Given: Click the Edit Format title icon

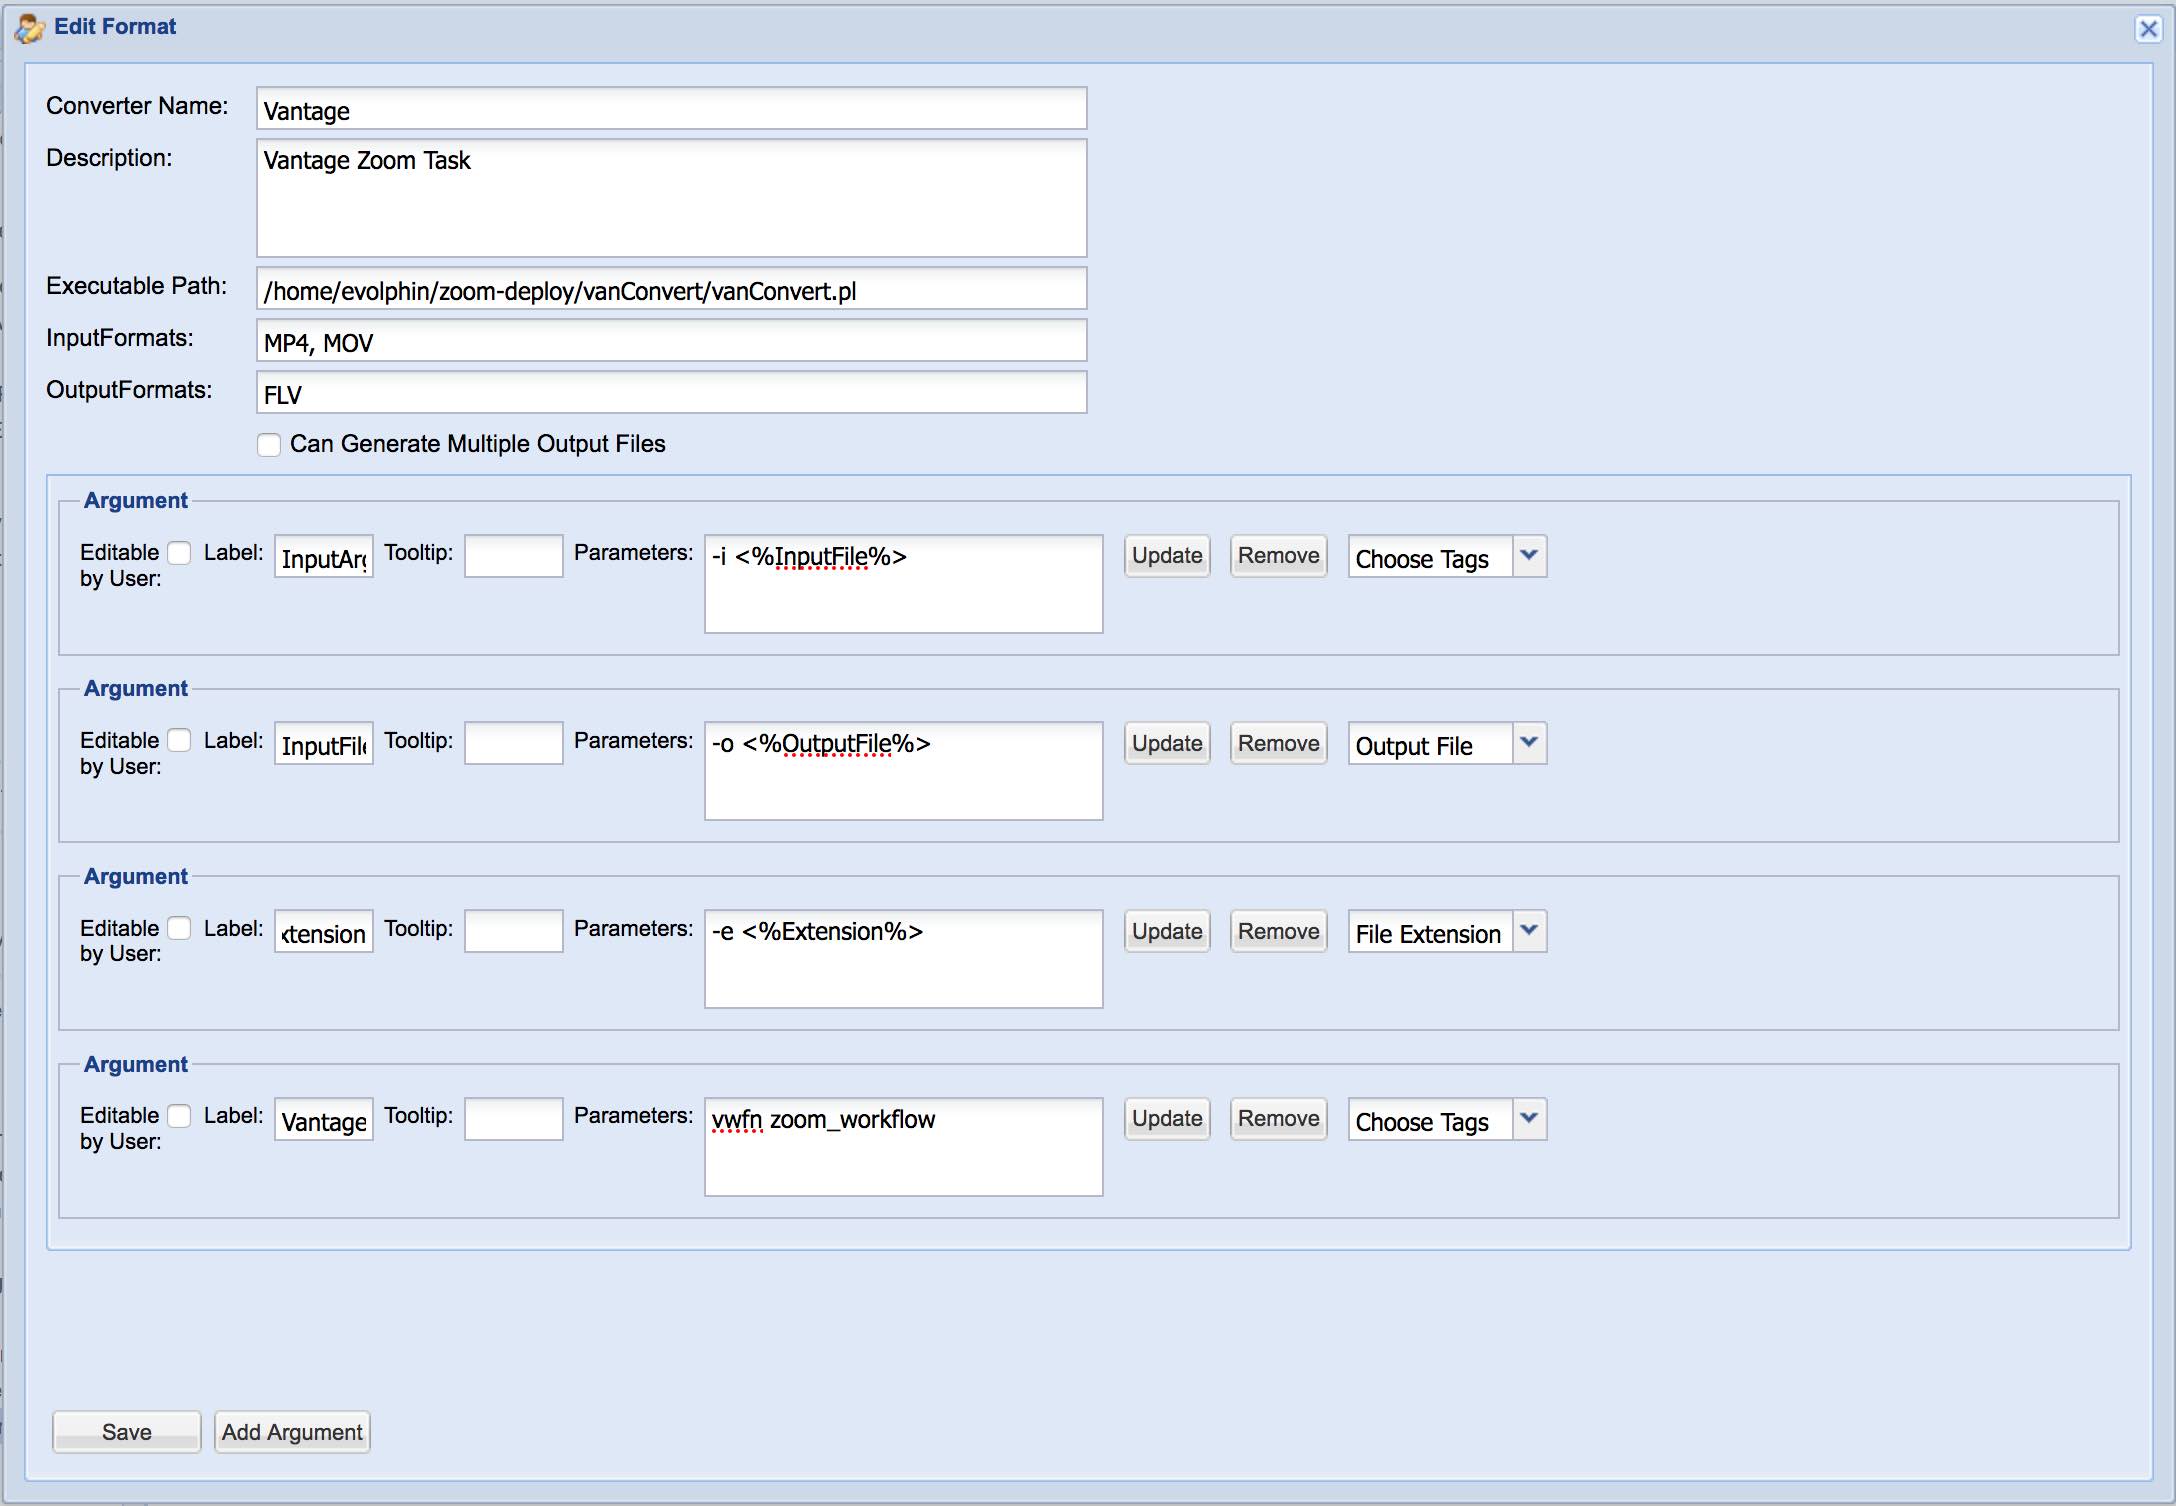Looking at the screenshot, I should click(29, 29).
